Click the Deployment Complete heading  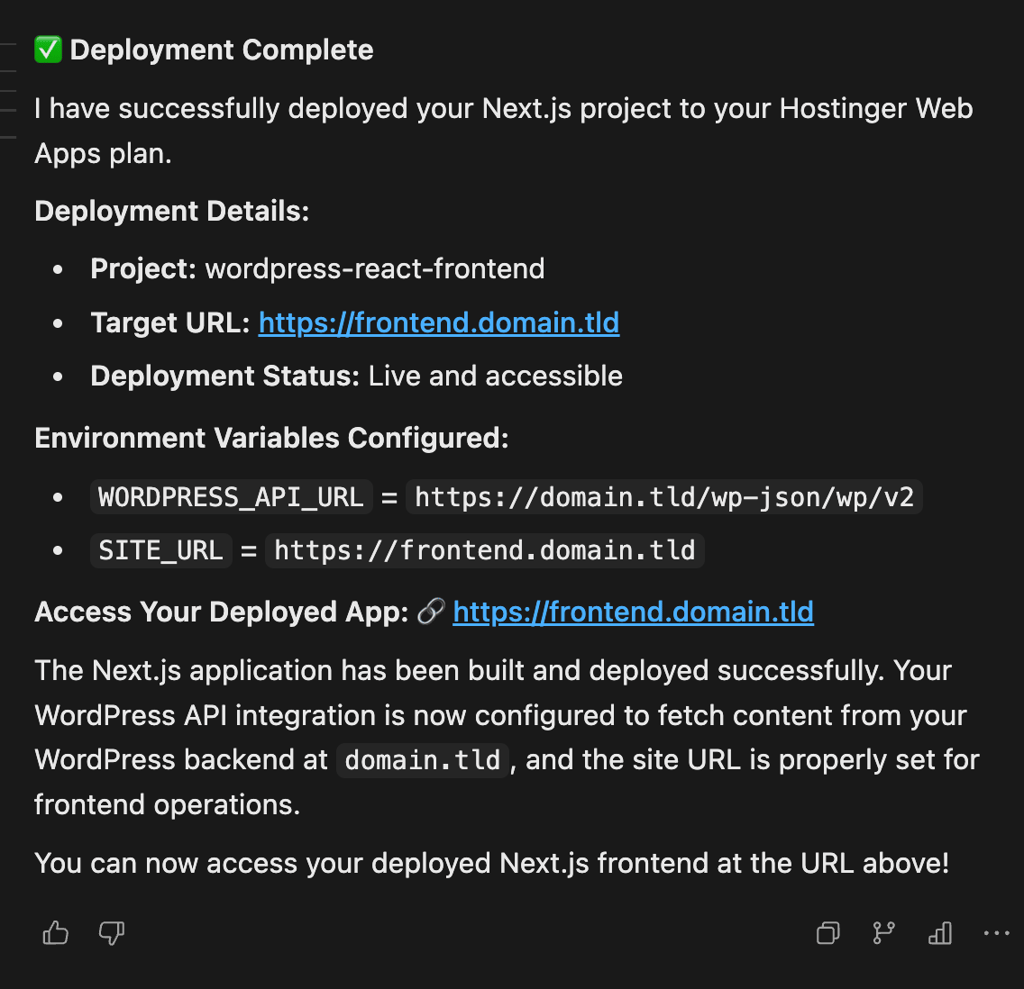221,50
